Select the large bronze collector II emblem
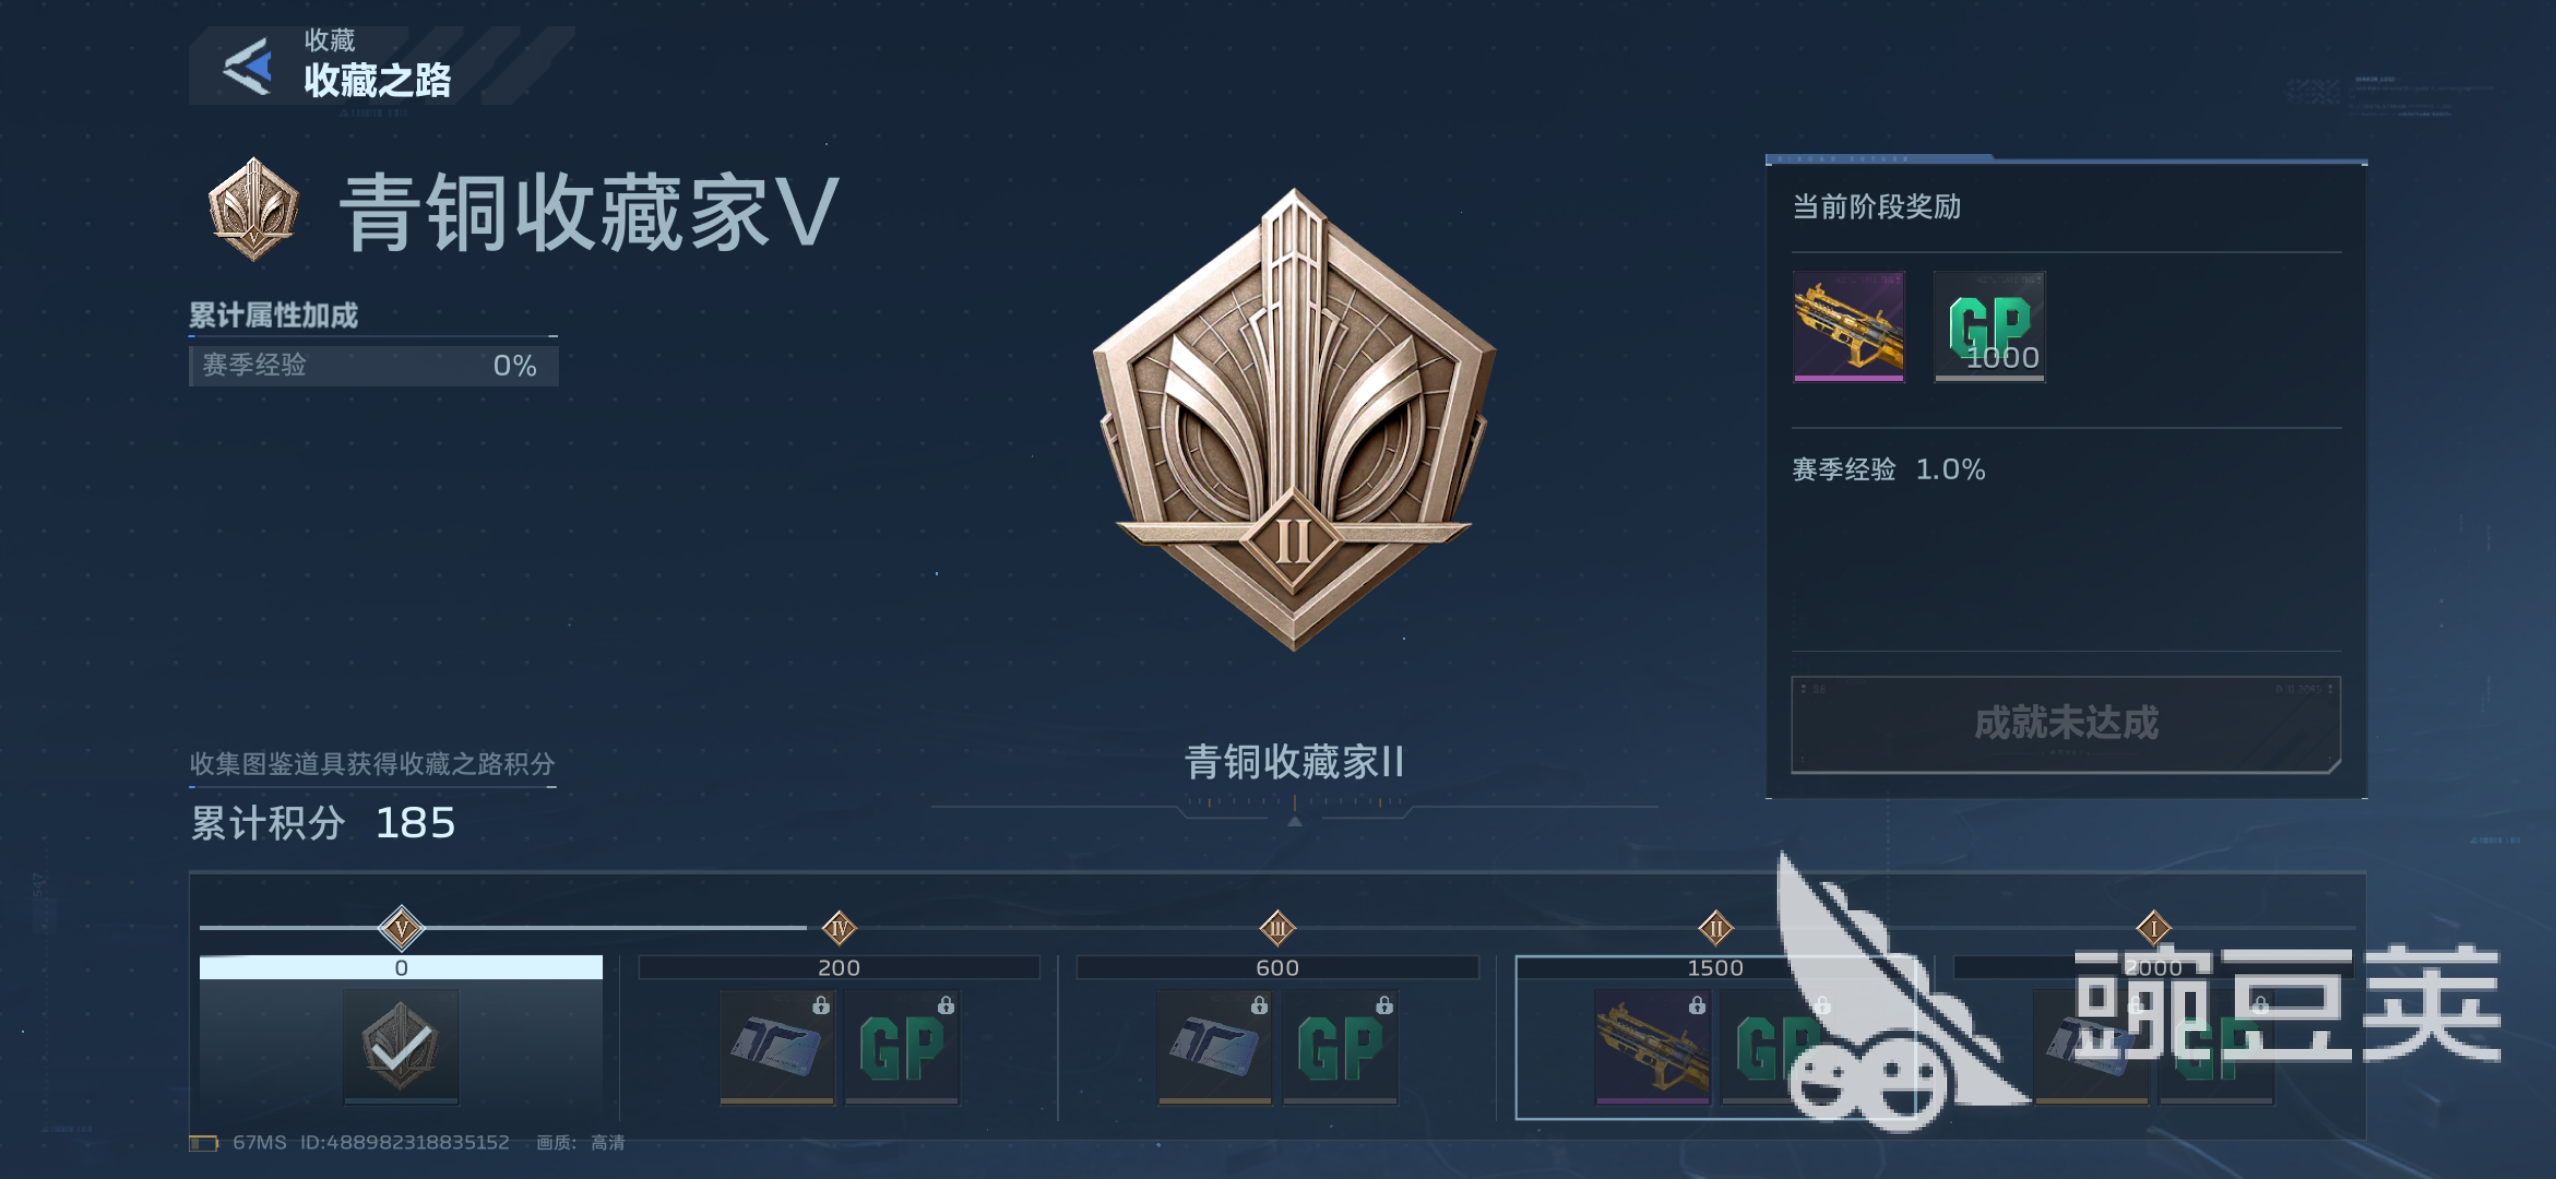2556x1179 pixels. click(x=1294, y=420)
